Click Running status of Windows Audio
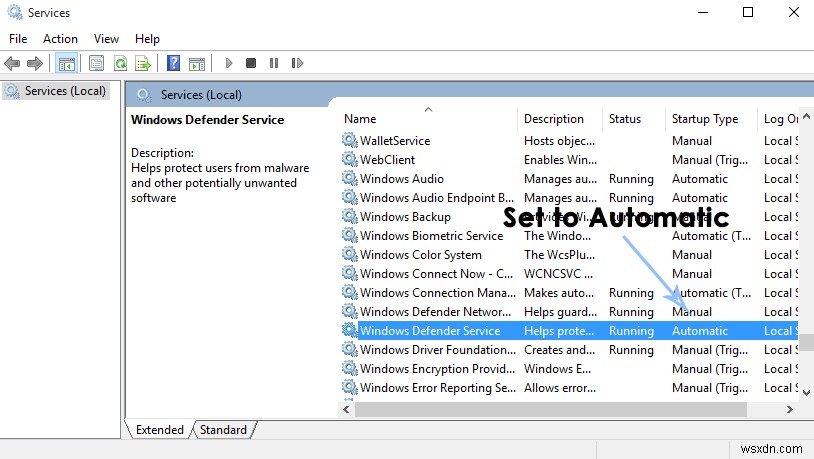814x459 pixels. (x=631, y=179)
